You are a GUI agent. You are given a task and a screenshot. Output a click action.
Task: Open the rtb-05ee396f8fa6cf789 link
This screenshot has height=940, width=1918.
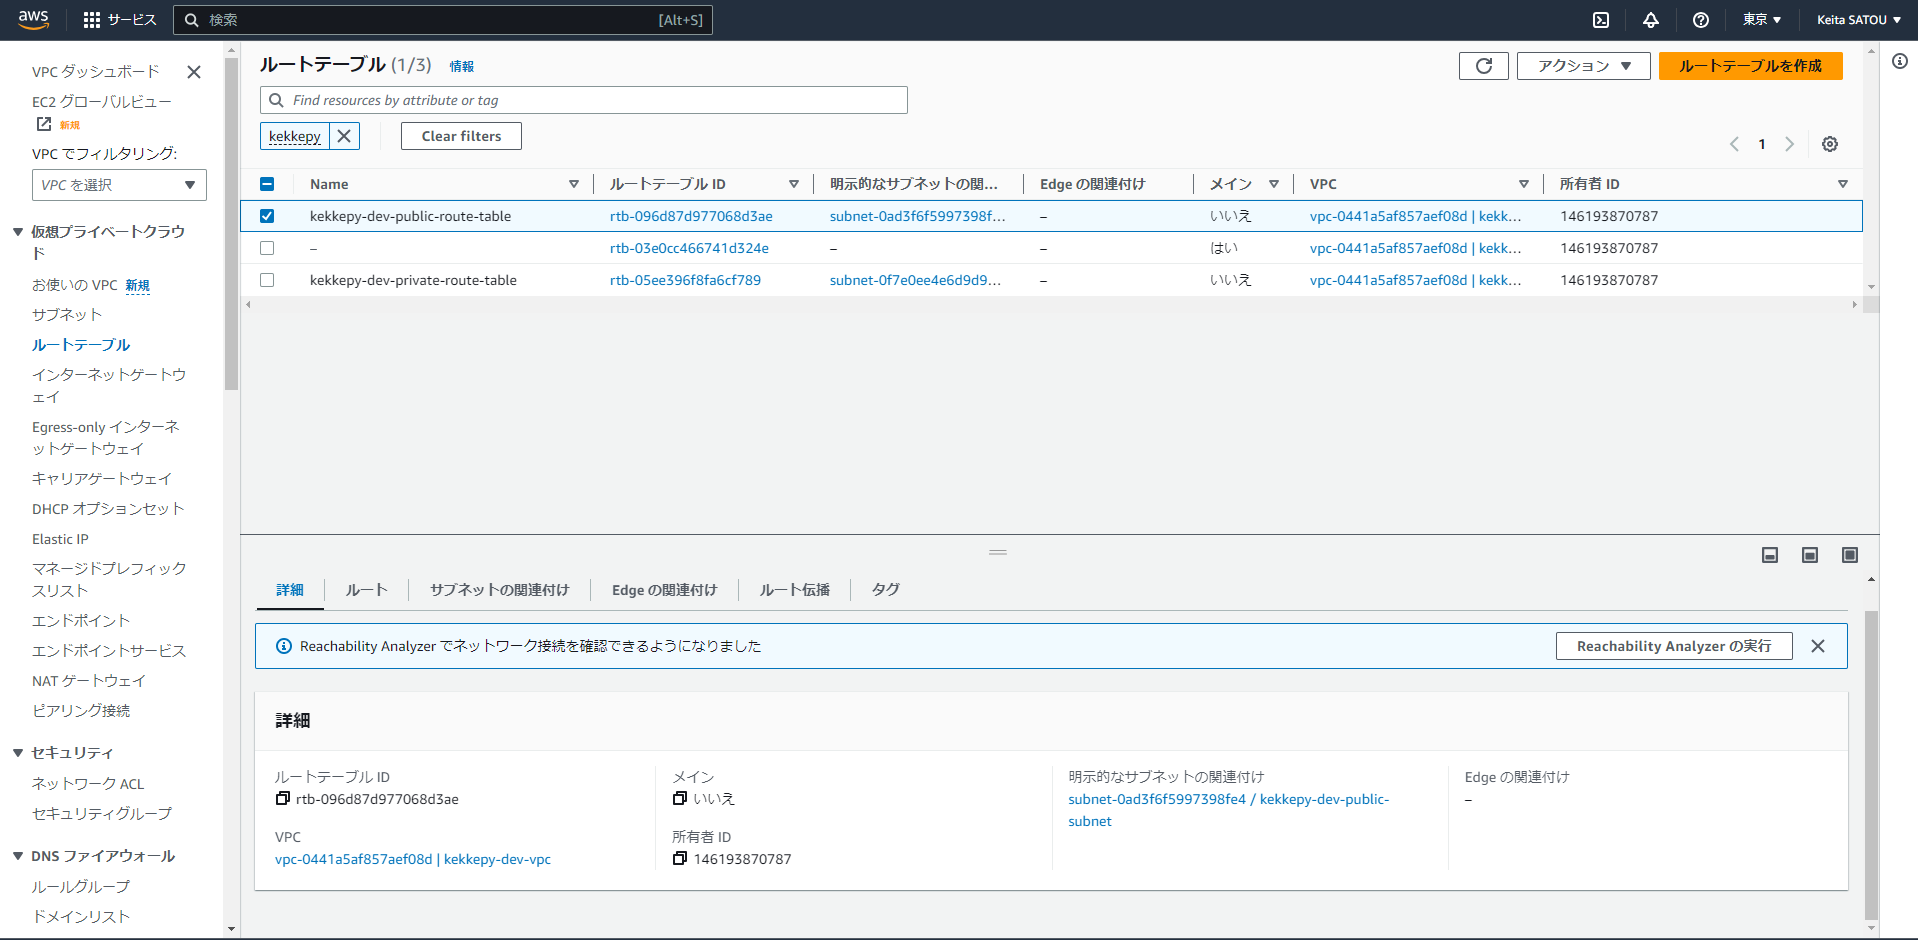[685, 280]
